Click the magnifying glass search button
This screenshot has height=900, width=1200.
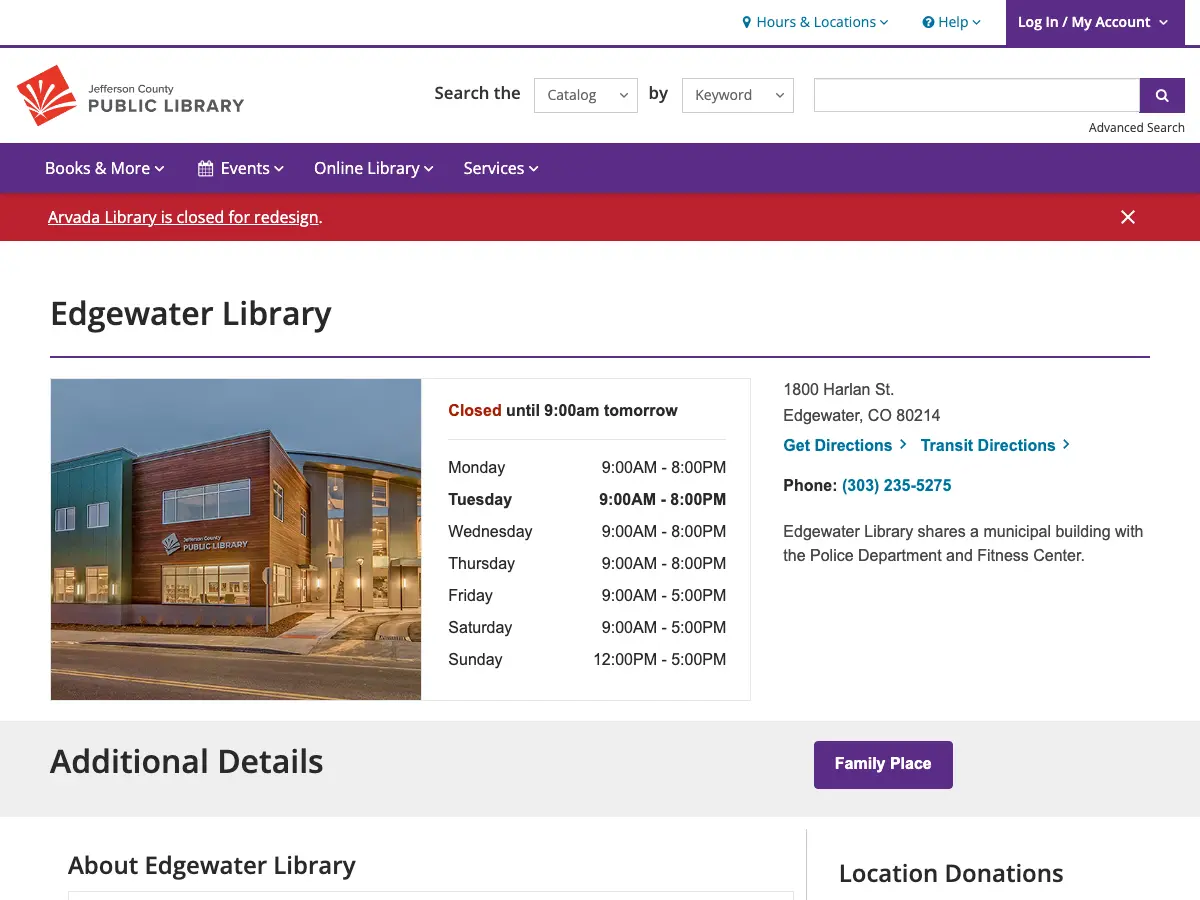(1162, 95)
